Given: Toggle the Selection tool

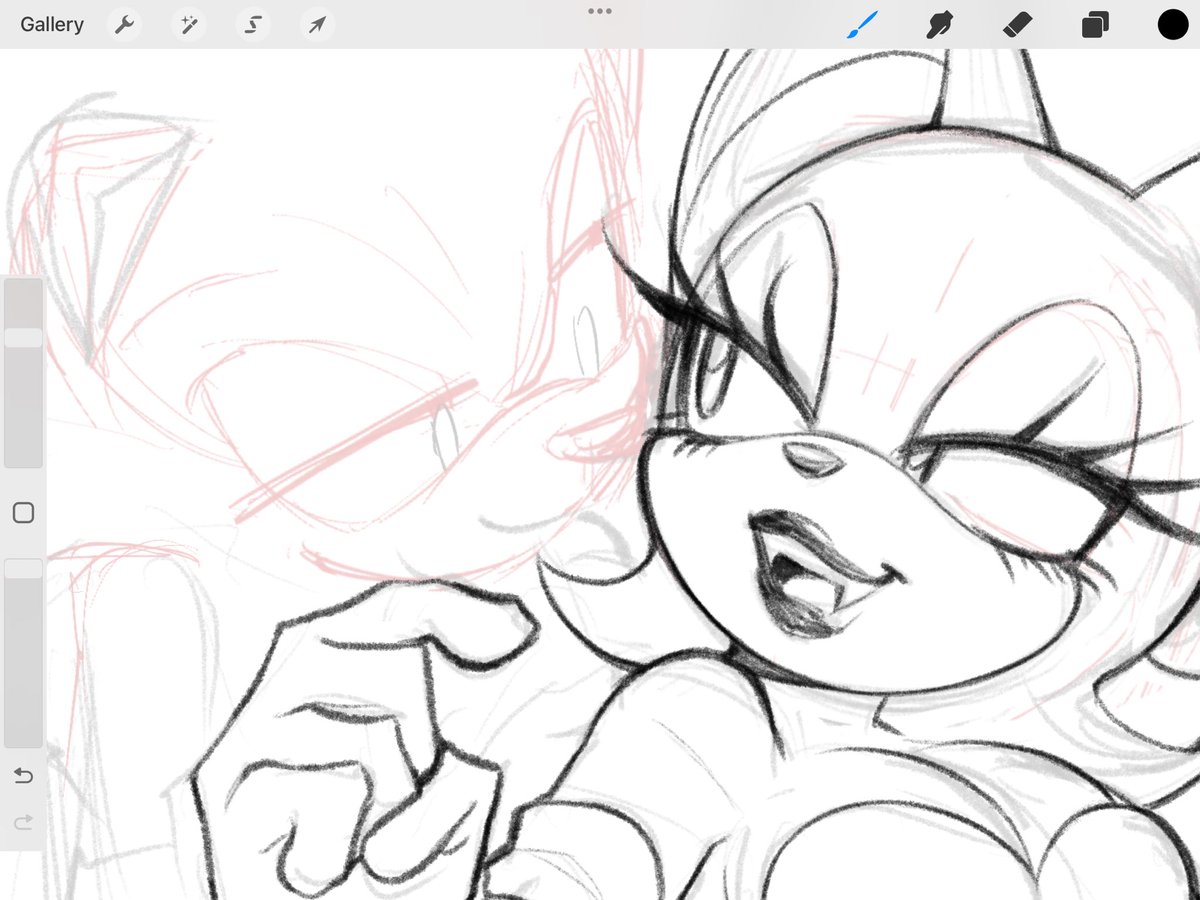Looking at the screenshot, I should pos(252,24).
